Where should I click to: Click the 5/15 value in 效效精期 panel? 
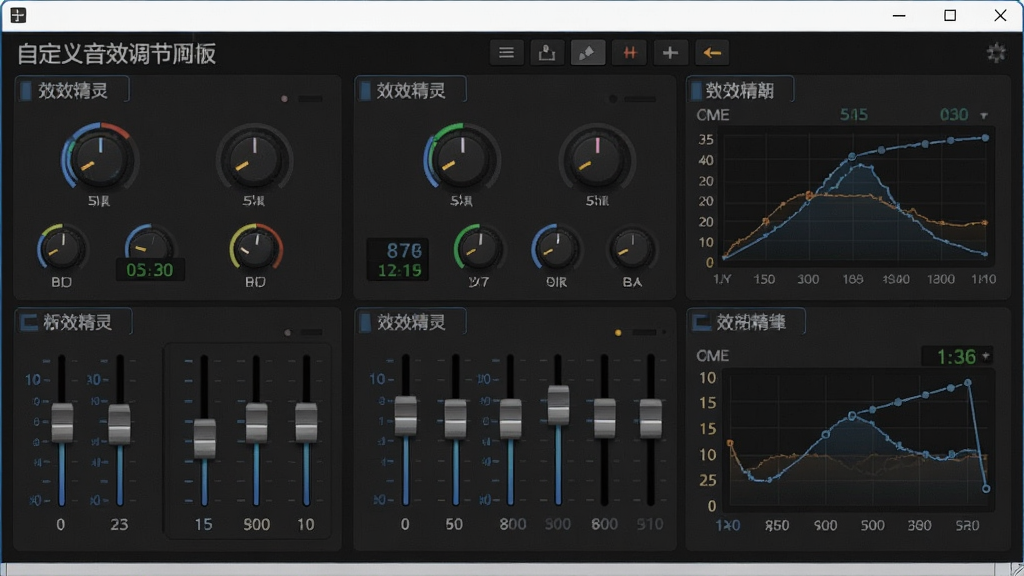[x=854, y=115]
